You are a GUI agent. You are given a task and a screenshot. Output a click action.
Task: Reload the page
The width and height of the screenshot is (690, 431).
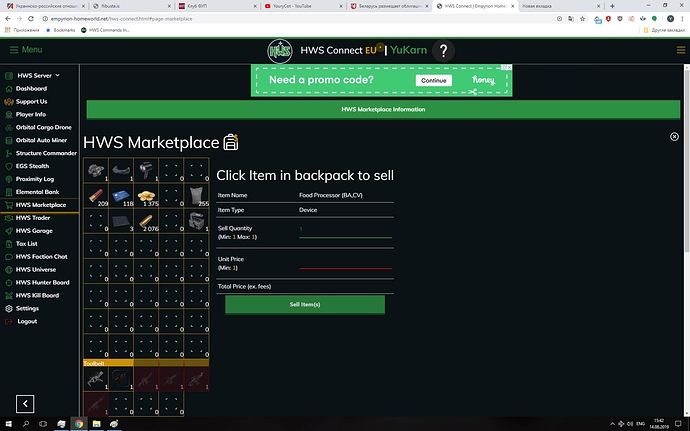pos(31,18)
